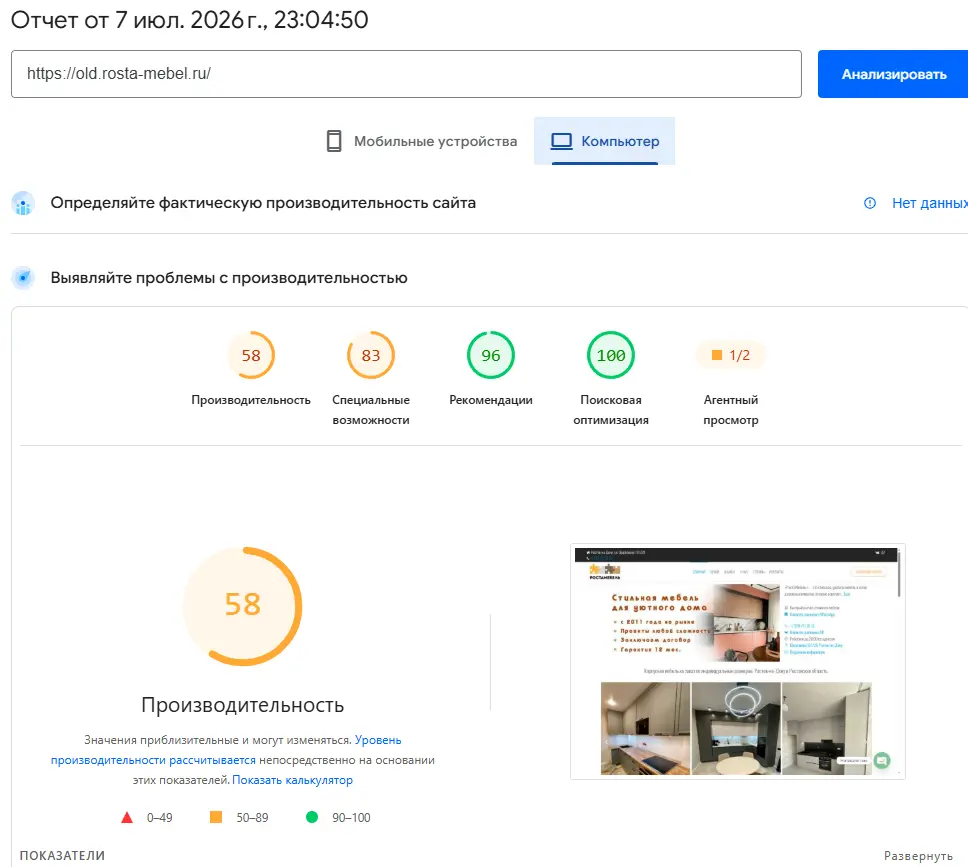Click the large 58 performance gauge
Screen dimensions: 968x867
[x=243, y=606]
